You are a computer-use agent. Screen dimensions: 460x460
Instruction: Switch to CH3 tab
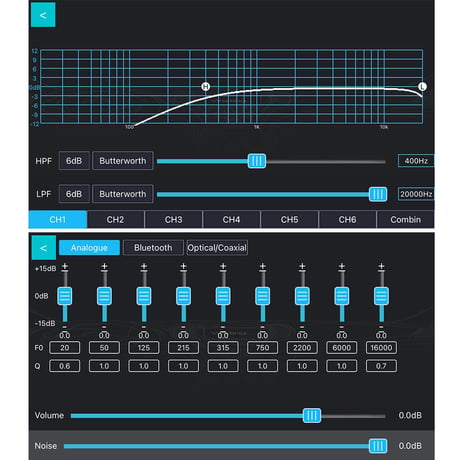[x=173, y=219]
